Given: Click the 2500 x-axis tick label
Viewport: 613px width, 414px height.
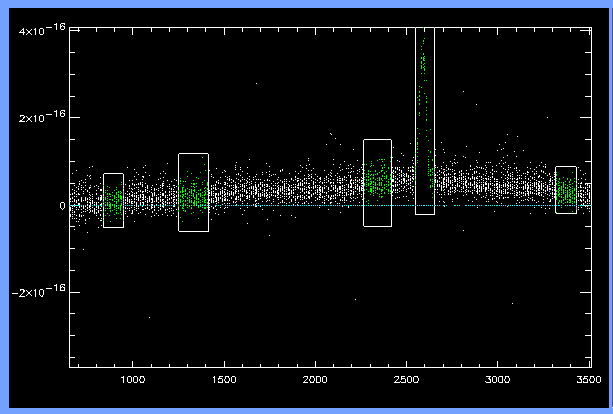Looking at the screenshot, I should coord(407,380).
